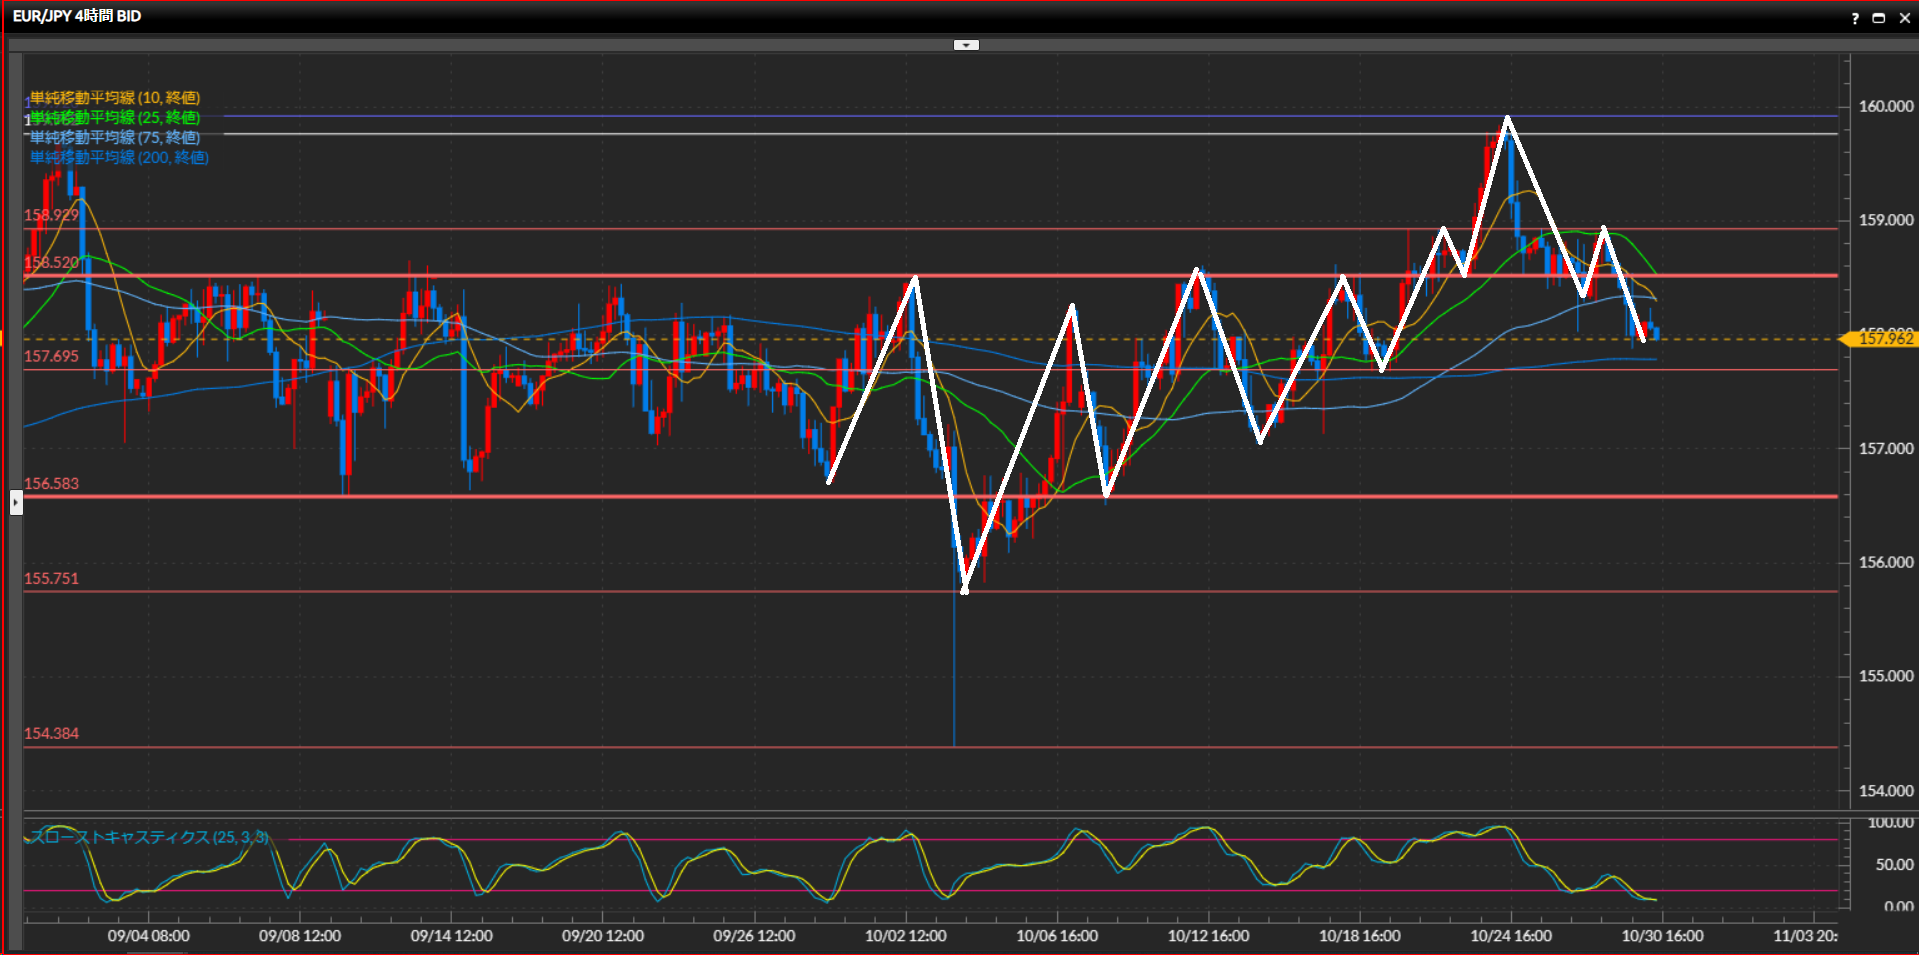Image resolution: width=1919 pixels, height=955 pixels.
Task: Maximize the EUR/JPY chart window
Action: pyautogui.click(x=1879, y=18)
